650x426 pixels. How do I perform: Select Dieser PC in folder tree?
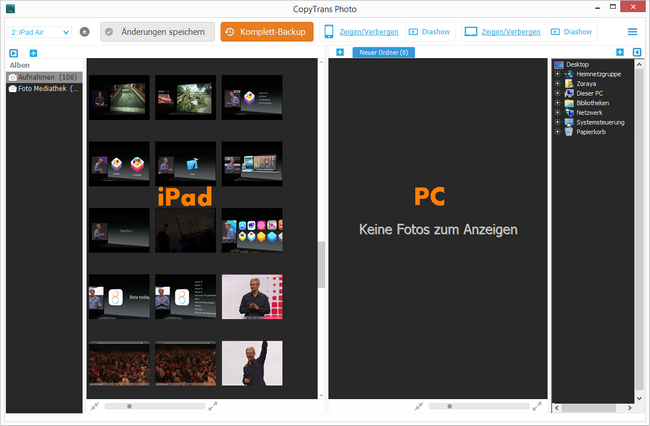coord(589,93)
